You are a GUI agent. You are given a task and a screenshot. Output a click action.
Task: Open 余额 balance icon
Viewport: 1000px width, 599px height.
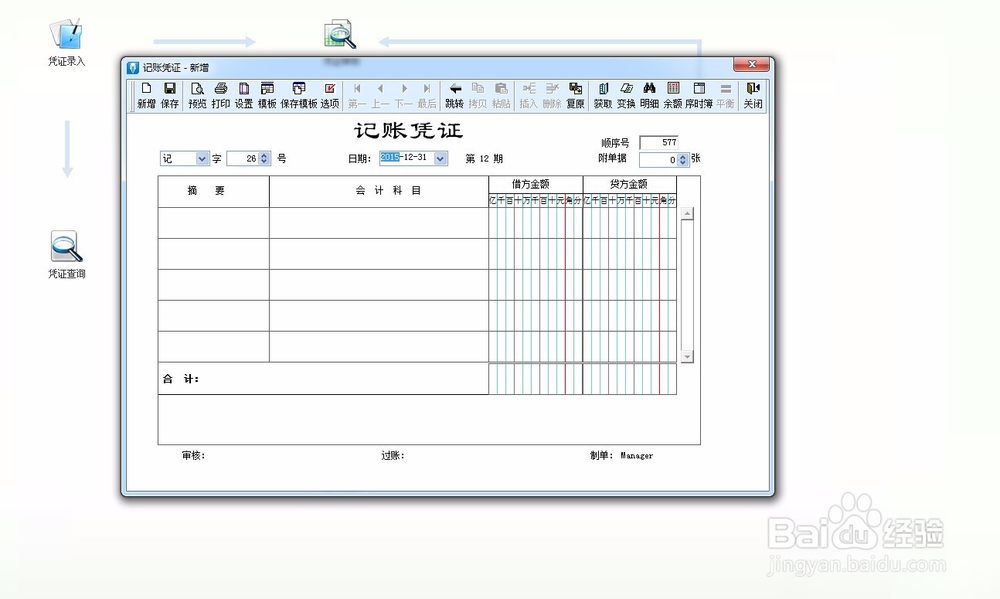[x=673, y=95]
